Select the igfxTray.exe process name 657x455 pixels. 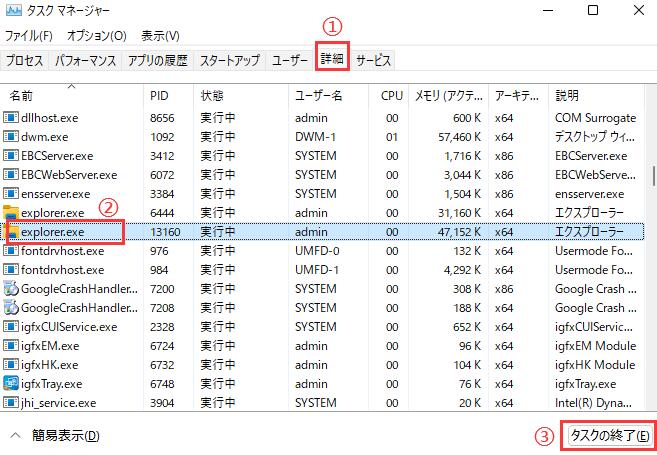click(52, 384)
